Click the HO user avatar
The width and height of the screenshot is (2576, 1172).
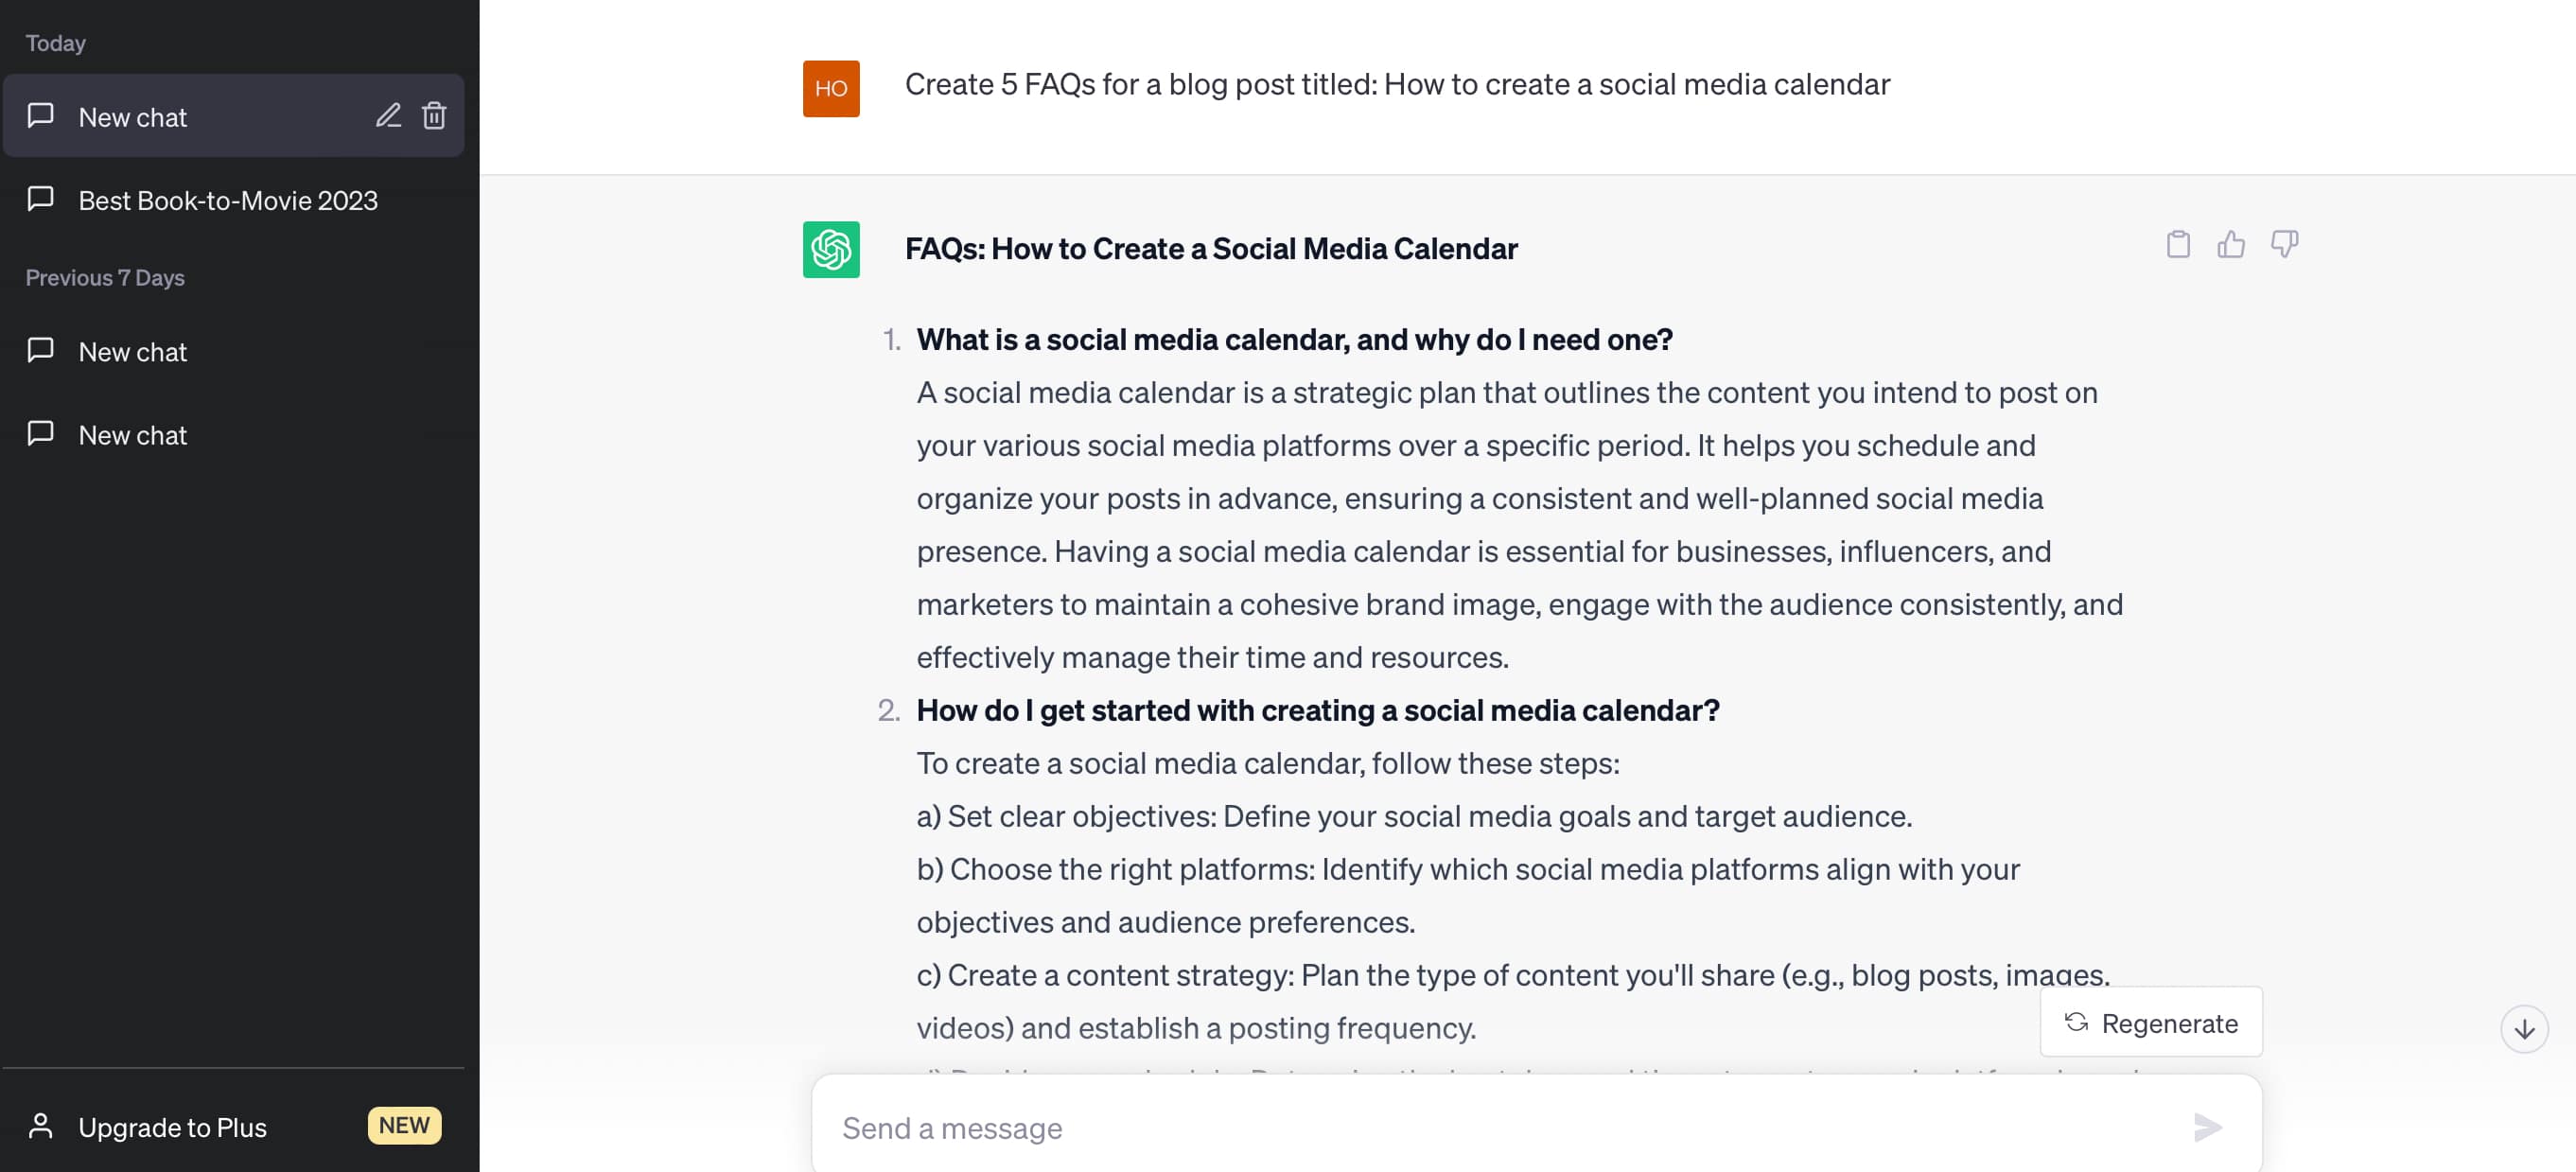point(831,89)
